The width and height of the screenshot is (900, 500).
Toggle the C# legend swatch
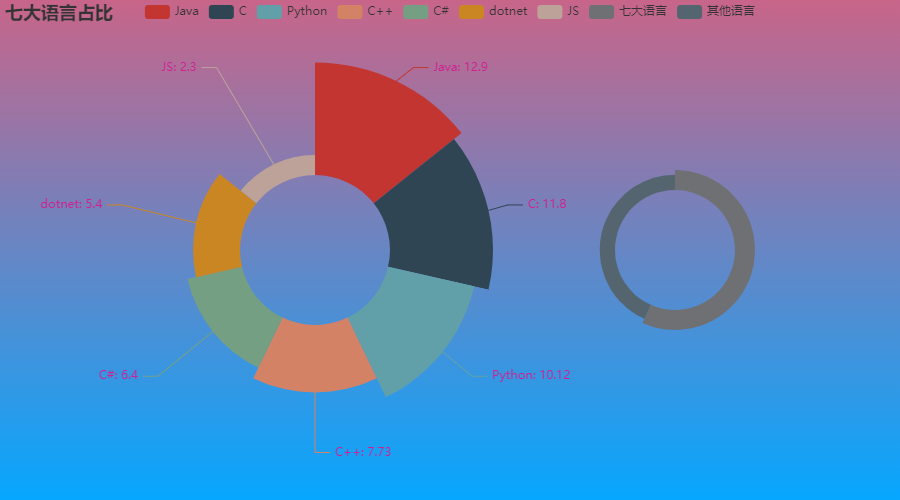[416, 11]
